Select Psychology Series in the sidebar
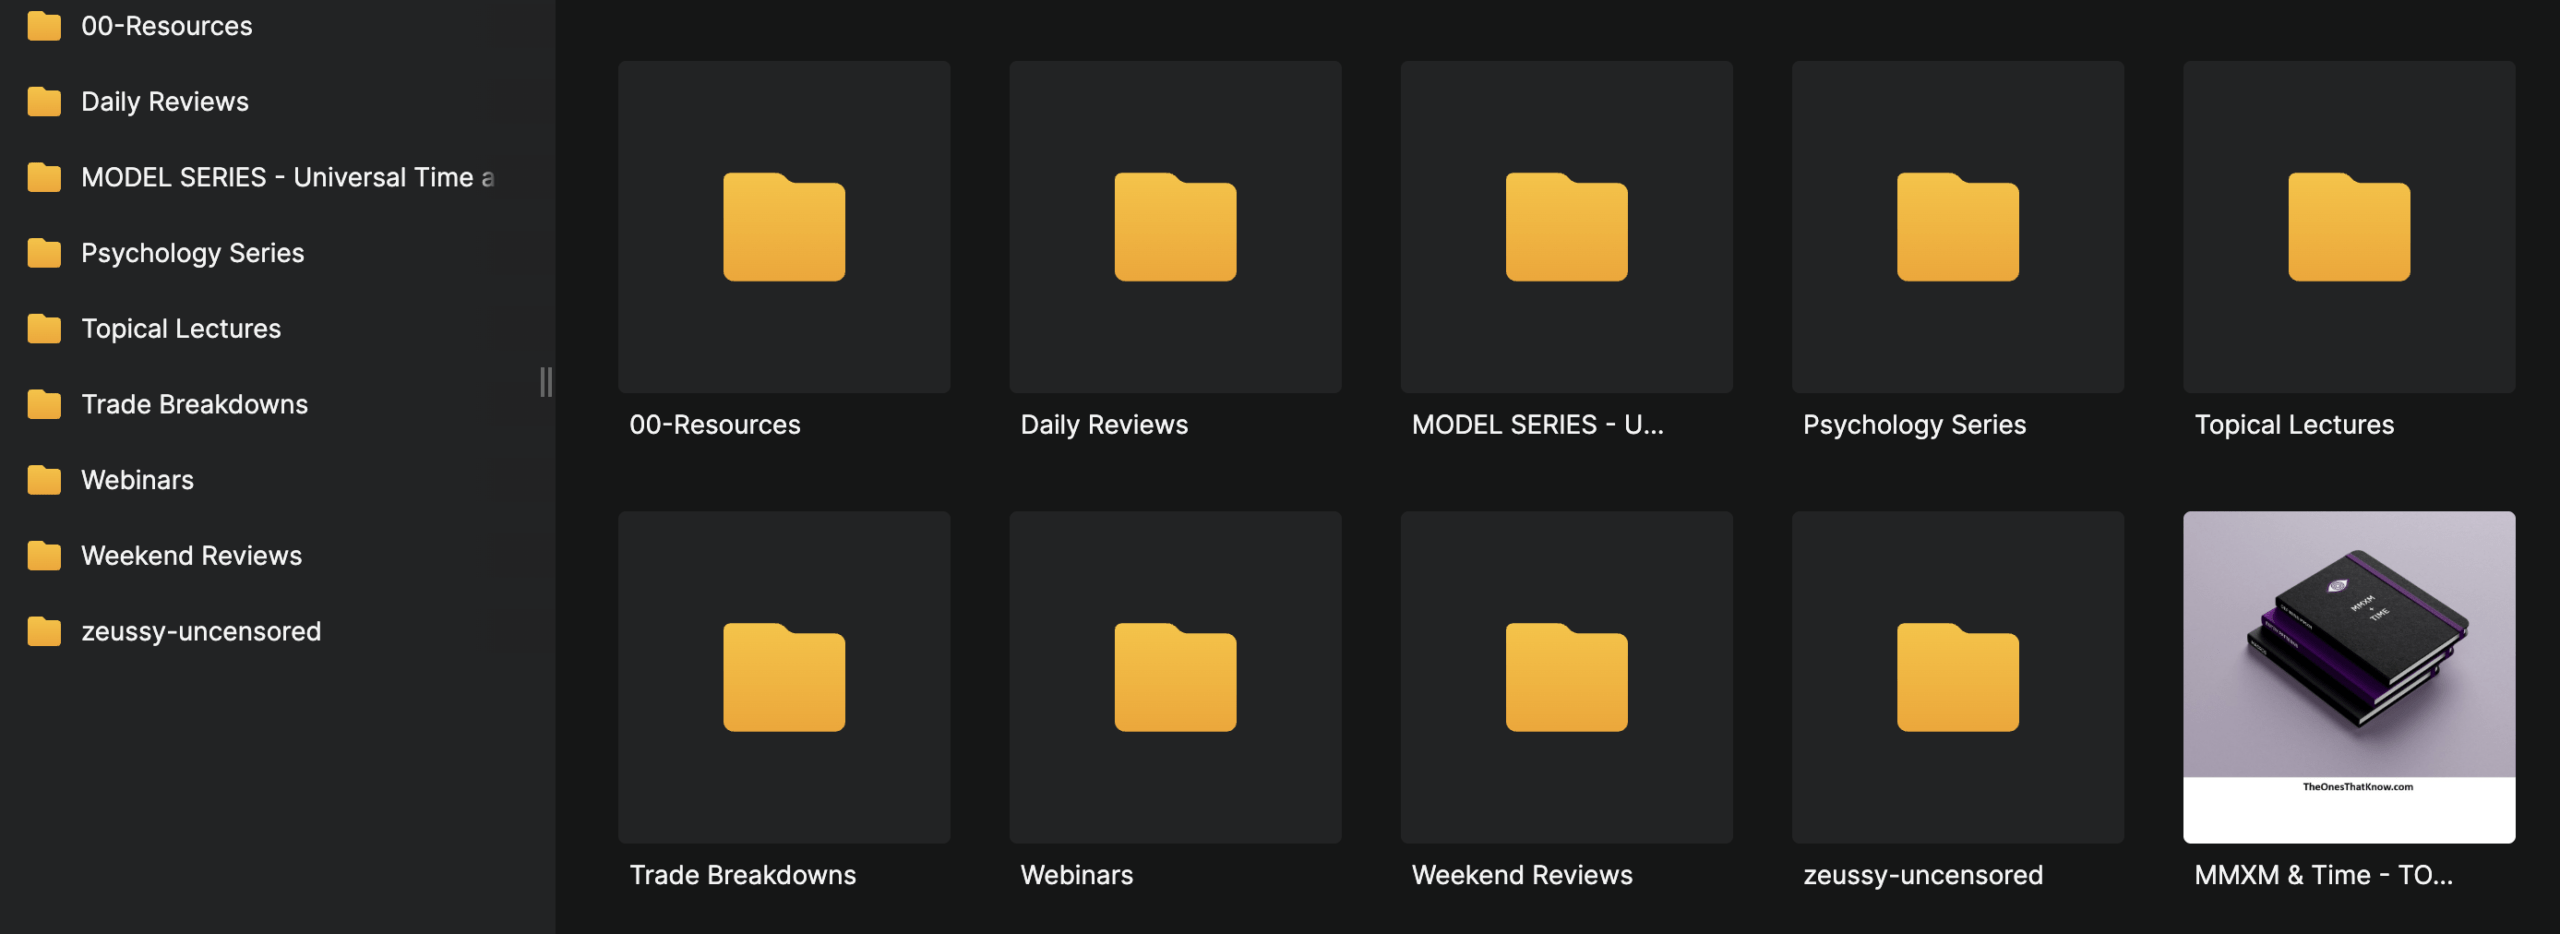 (192, 253)
